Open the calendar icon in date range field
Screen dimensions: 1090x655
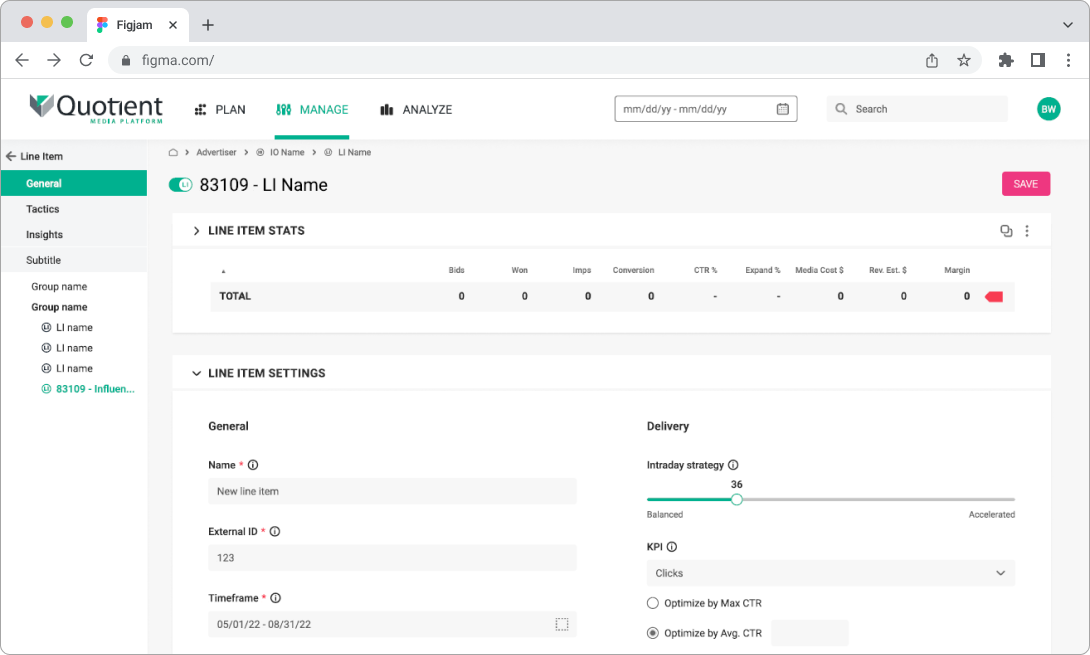click(783, 109)
